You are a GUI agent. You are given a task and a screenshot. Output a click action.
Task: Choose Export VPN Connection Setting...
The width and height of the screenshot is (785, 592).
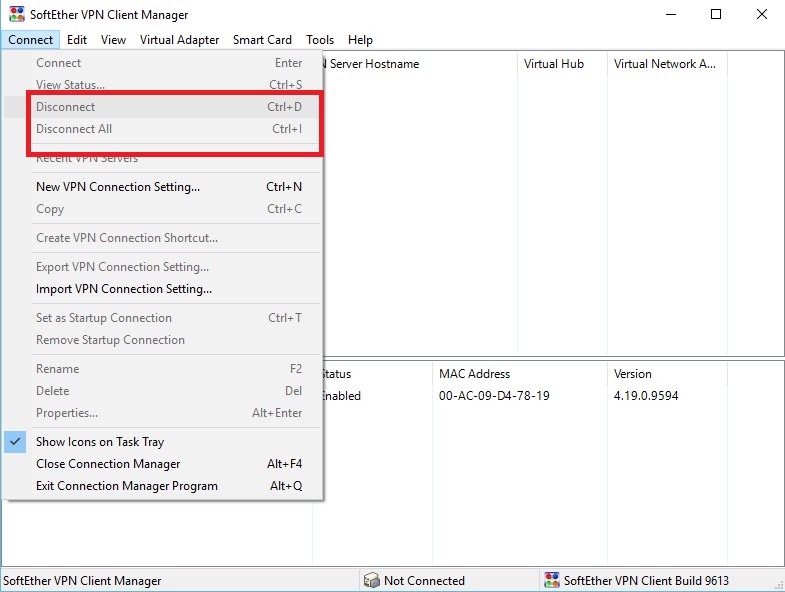[x=162, y=267]
